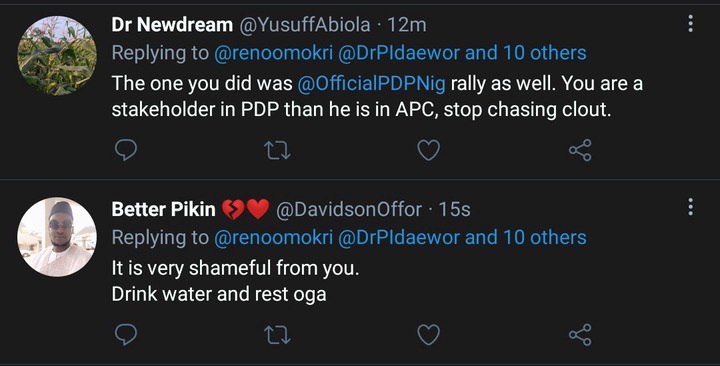Viewport: 720px width, 366px height.
Task: Open the @YusuffAbiola handle
Action: (304, 25)
